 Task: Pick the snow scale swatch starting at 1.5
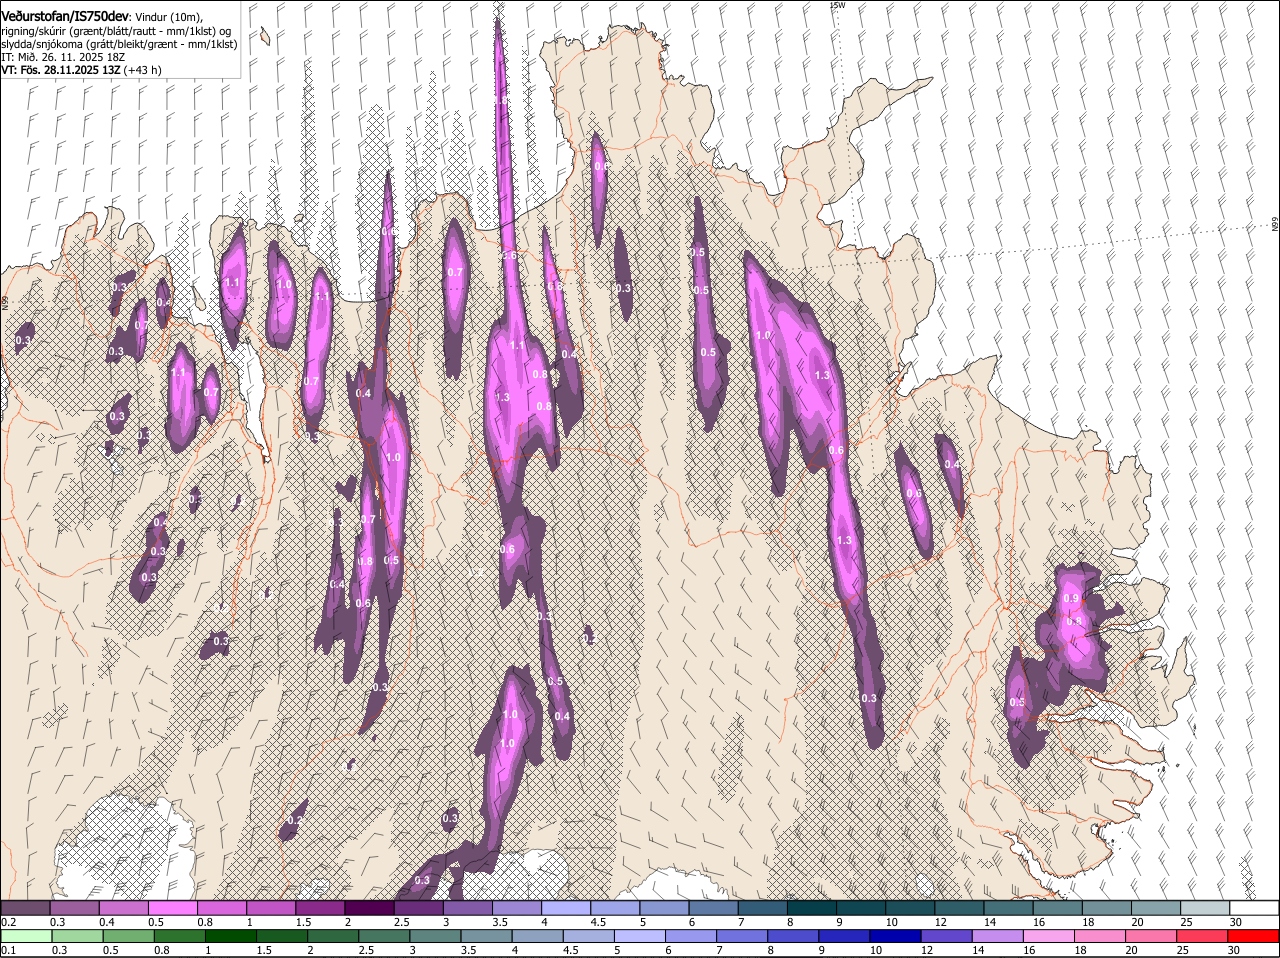pos(320,908)
